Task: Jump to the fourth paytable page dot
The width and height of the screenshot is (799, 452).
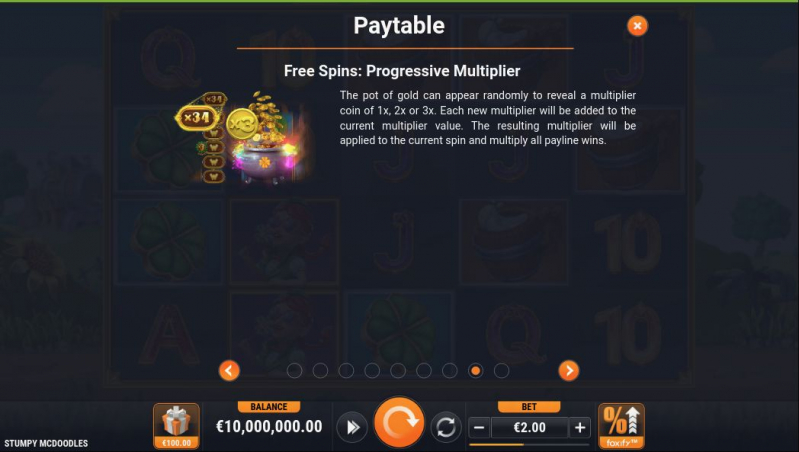Action: [x=372, y=370]
